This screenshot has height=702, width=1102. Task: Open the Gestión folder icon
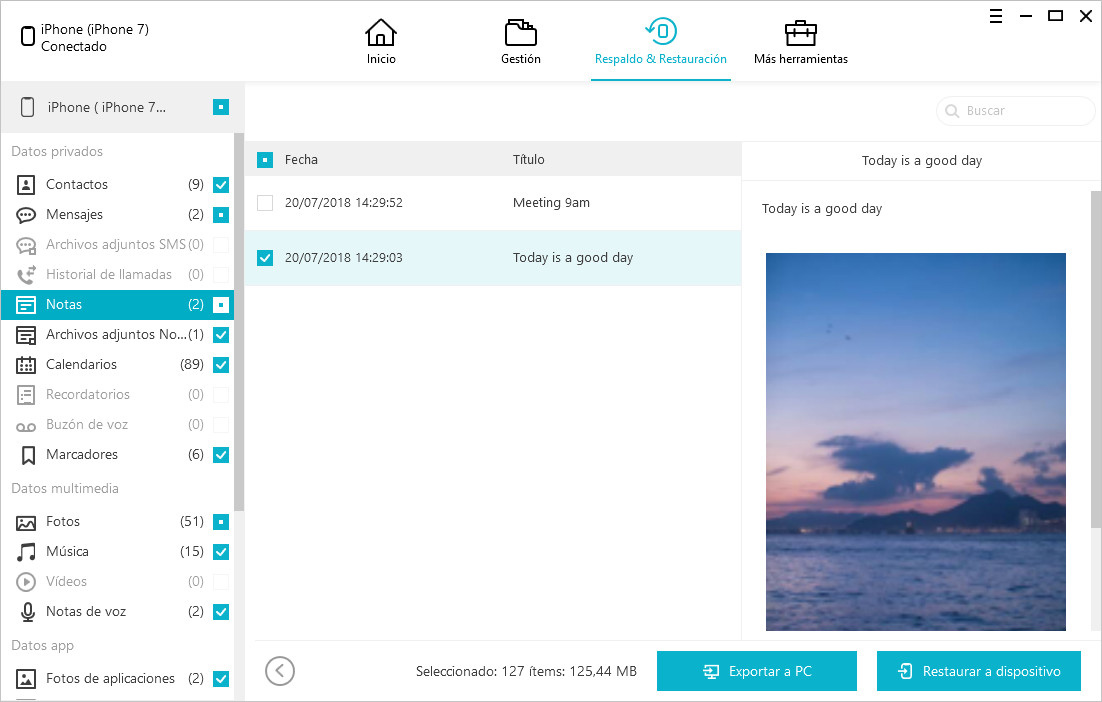click(x=520, y=34)
